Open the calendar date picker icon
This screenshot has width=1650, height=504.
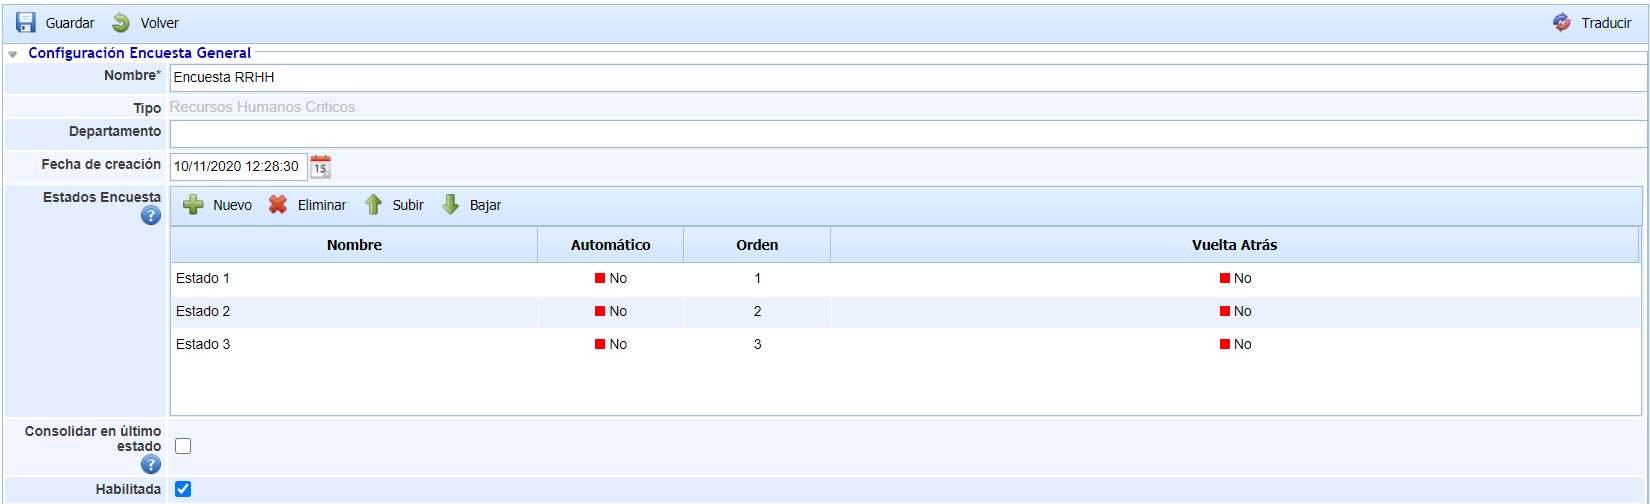coord(320,167)
